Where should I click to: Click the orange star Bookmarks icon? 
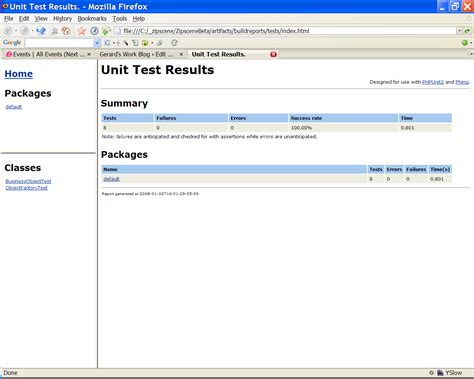[x=81, y=31]
